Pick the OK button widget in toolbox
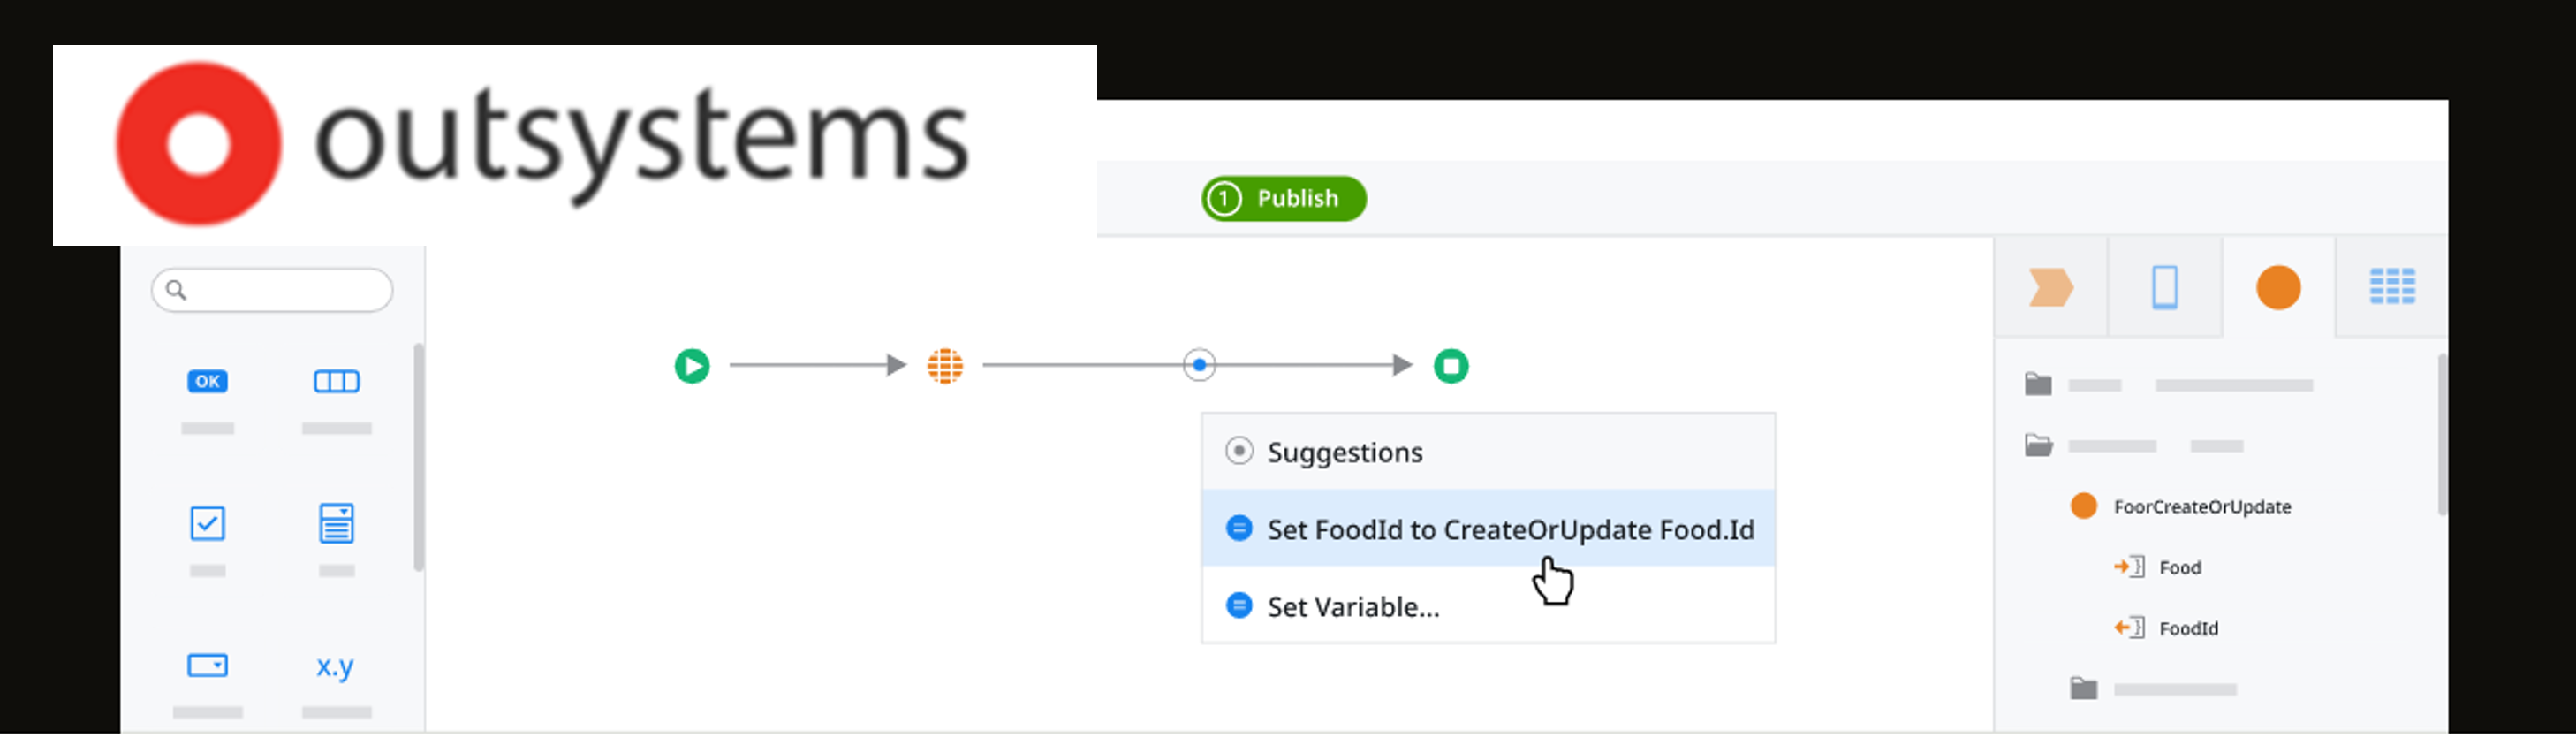Image resolution: width=2576 pixels, height=738 pixels. (207, 381)
